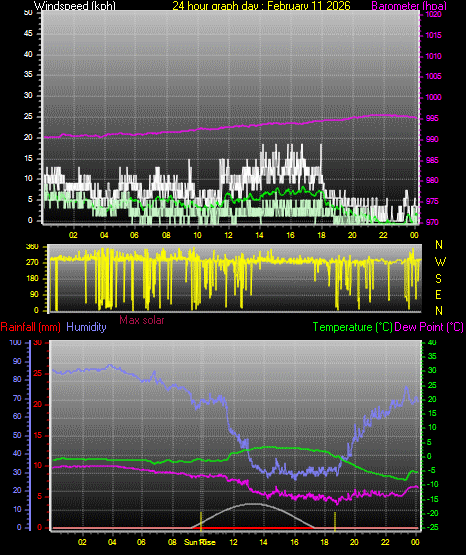Click the Temperature (°C) legend label
Screen dimensions: 466x555
[x=353, y=327]
